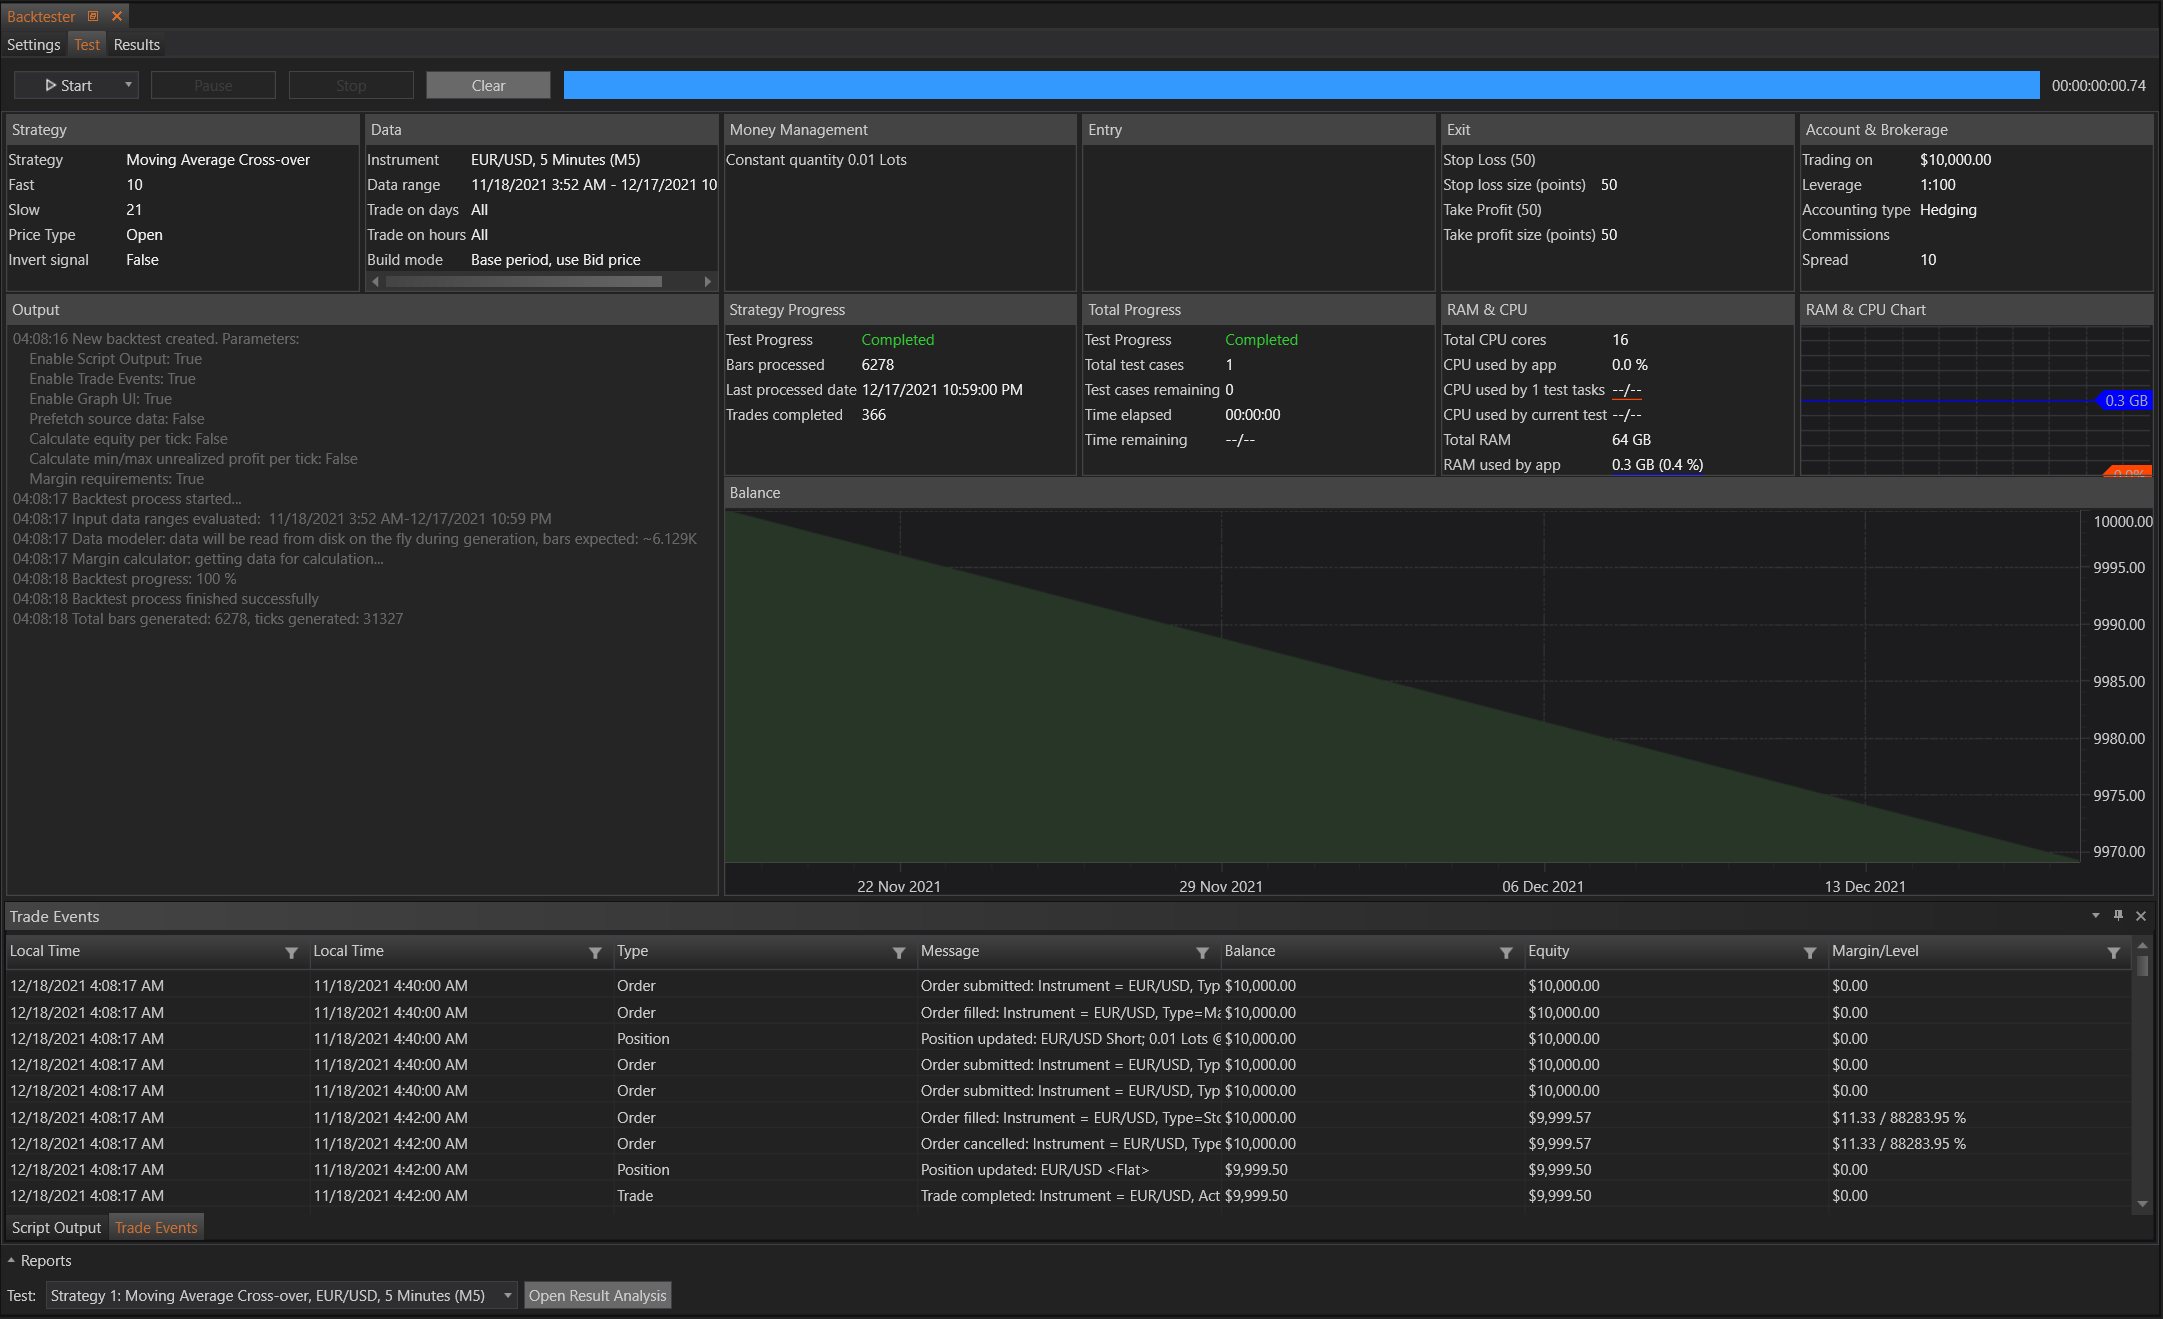Click the Margin/Level column filter icon

(2113, 953)
